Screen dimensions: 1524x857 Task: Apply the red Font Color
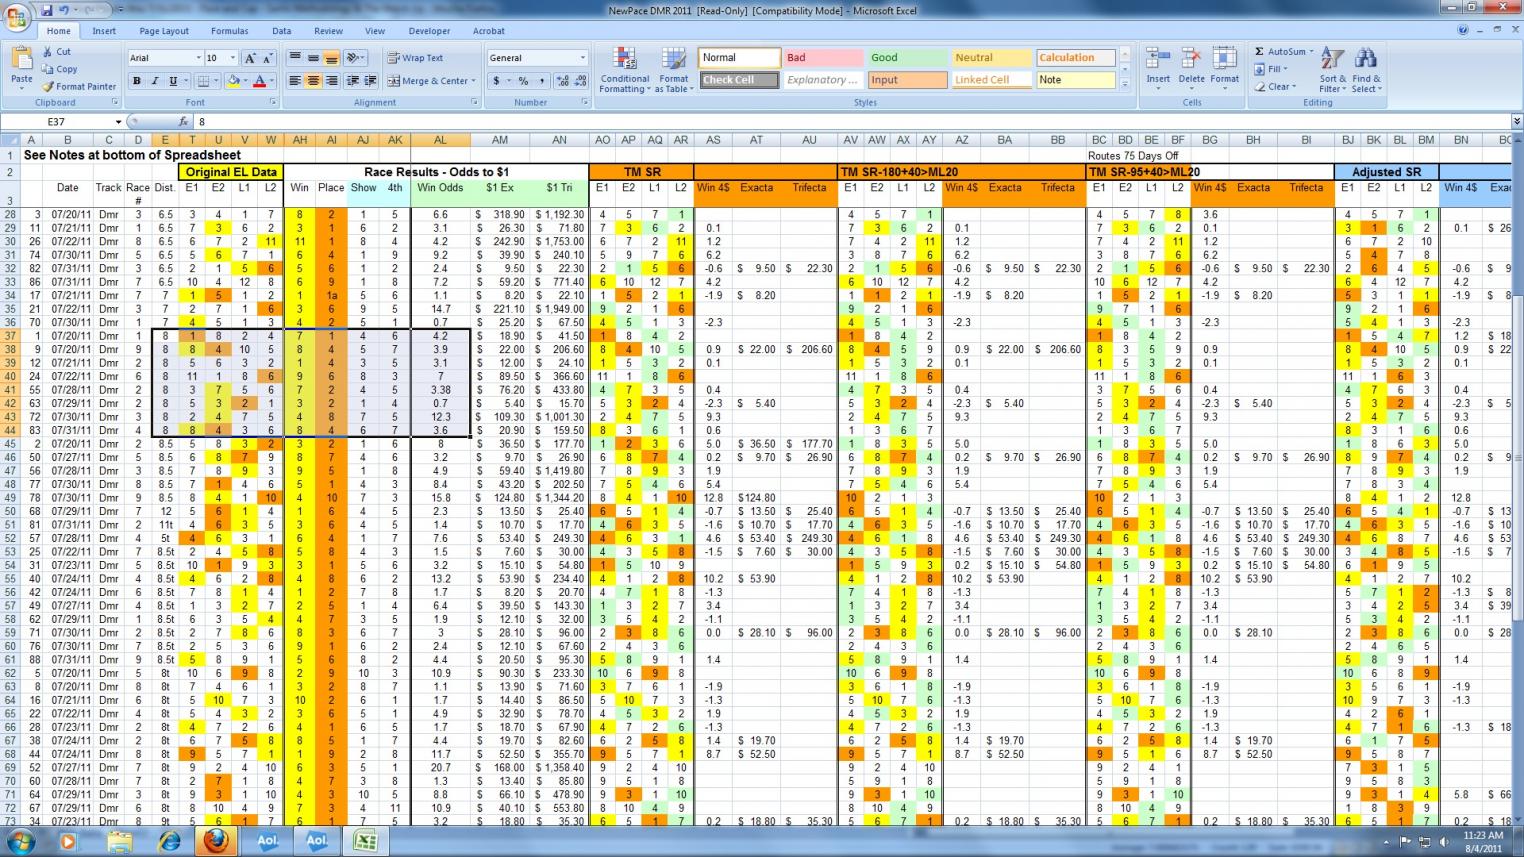pos(259,81)
